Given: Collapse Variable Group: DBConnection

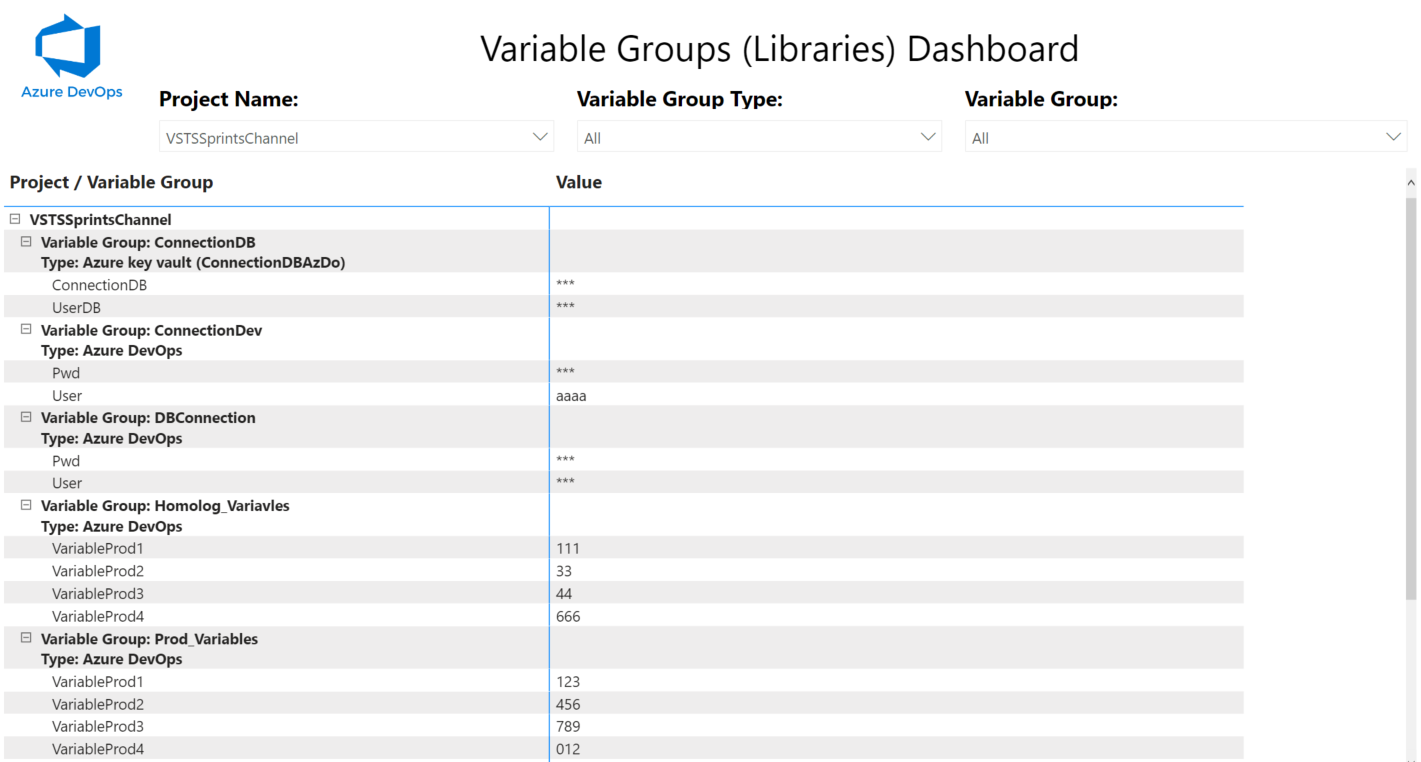Looking at the screenshot, I should pyautogui.click(x=27, y=417).
